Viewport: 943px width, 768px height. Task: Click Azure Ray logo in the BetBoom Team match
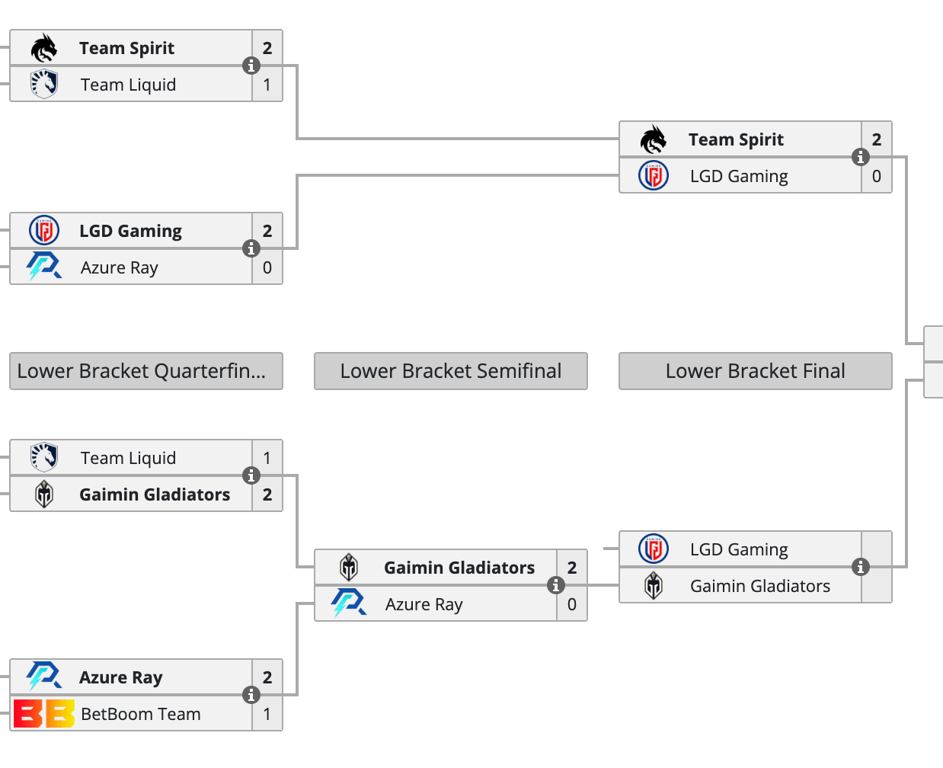point(44,677)
